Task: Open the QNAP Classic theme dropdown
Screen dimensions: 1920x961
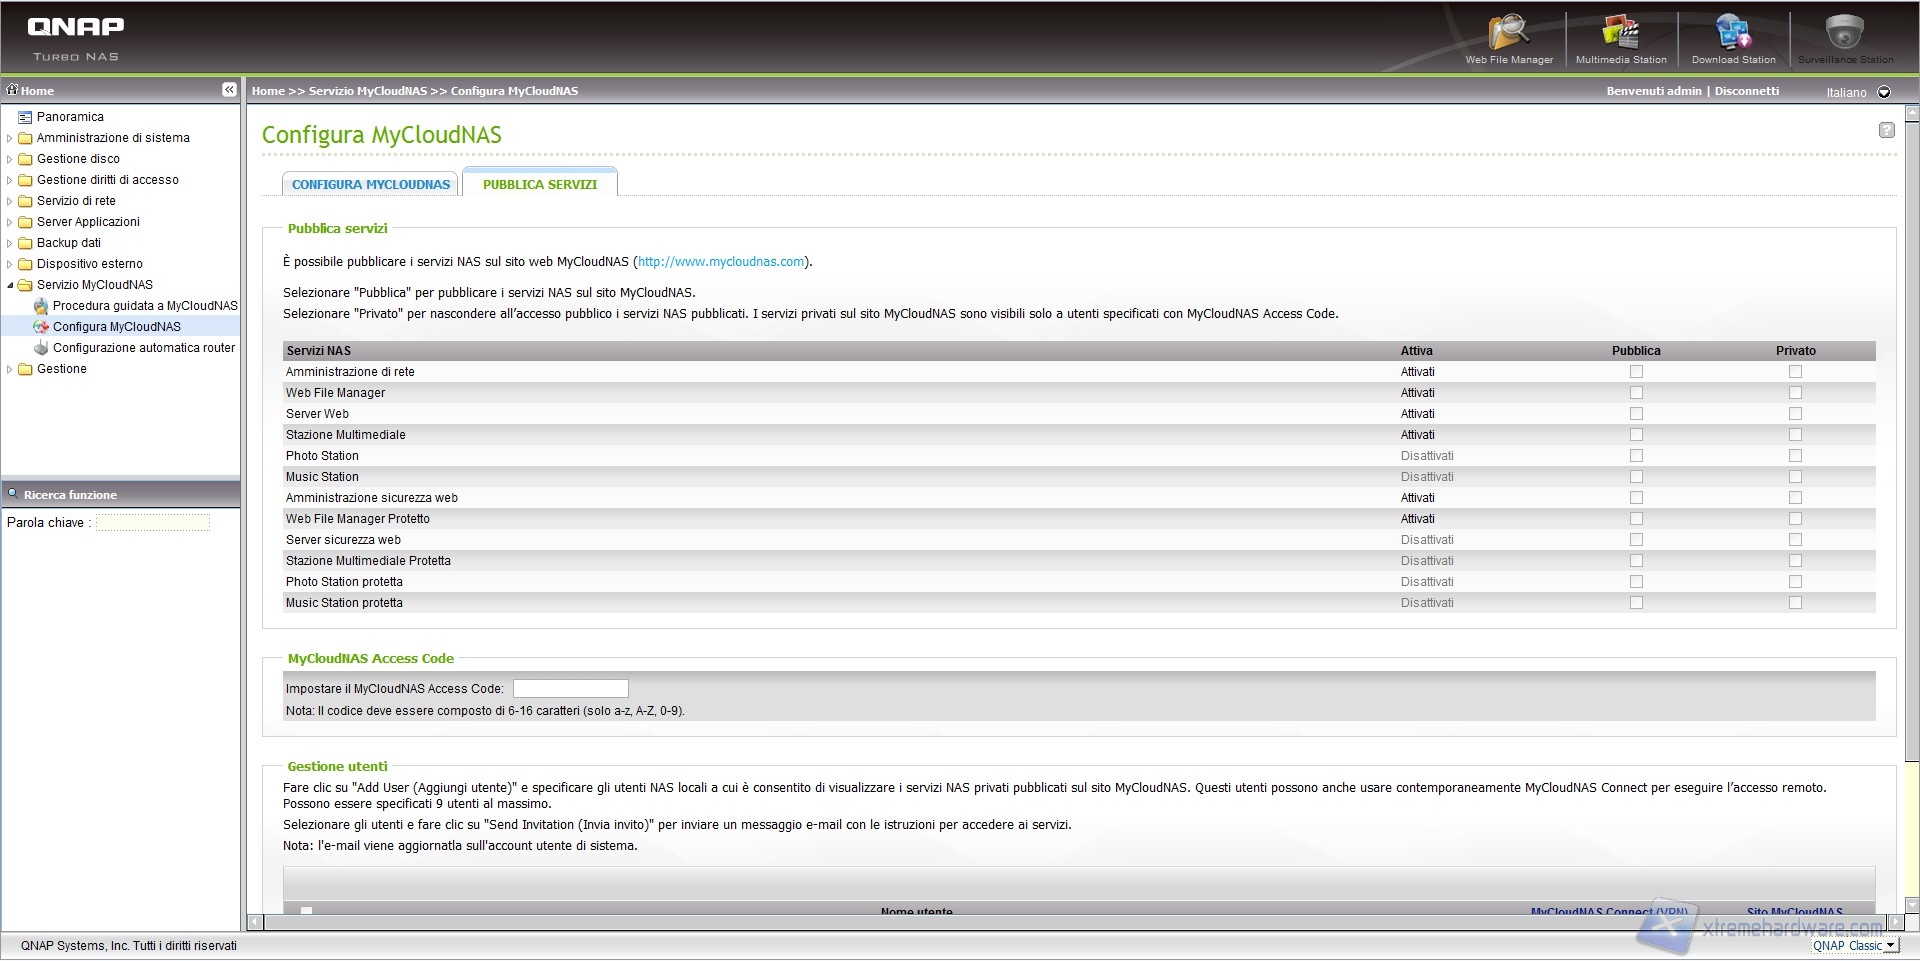Action: point(1854,946)
